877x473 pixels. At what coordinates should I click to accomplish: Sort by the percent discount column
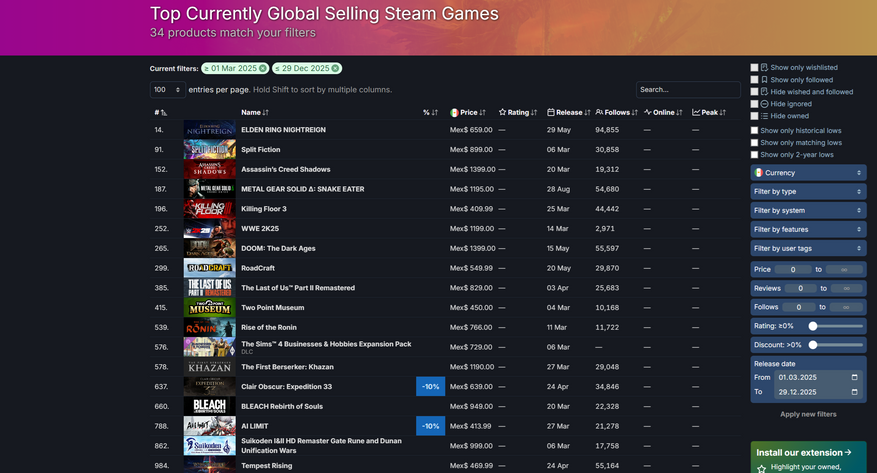[x=430, y=112]
